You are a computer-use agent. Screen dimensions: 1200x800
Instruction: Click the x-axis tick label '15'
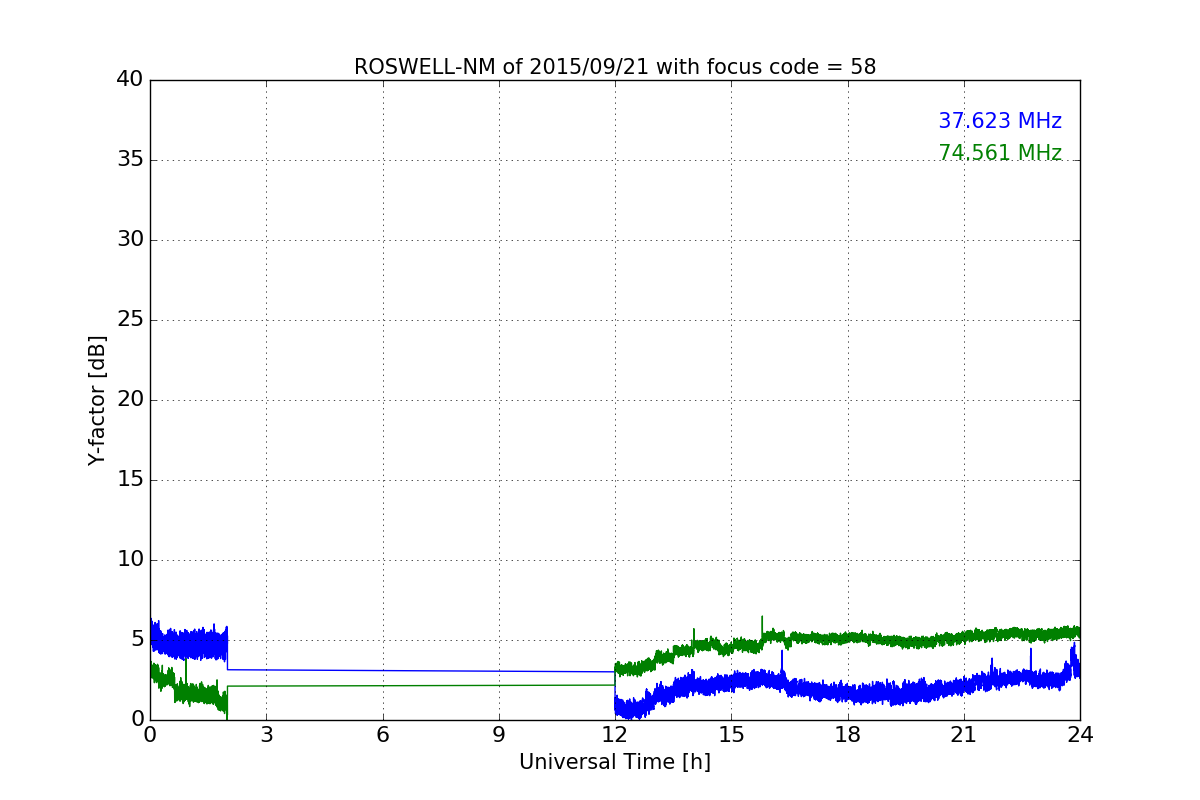point(731,735)
